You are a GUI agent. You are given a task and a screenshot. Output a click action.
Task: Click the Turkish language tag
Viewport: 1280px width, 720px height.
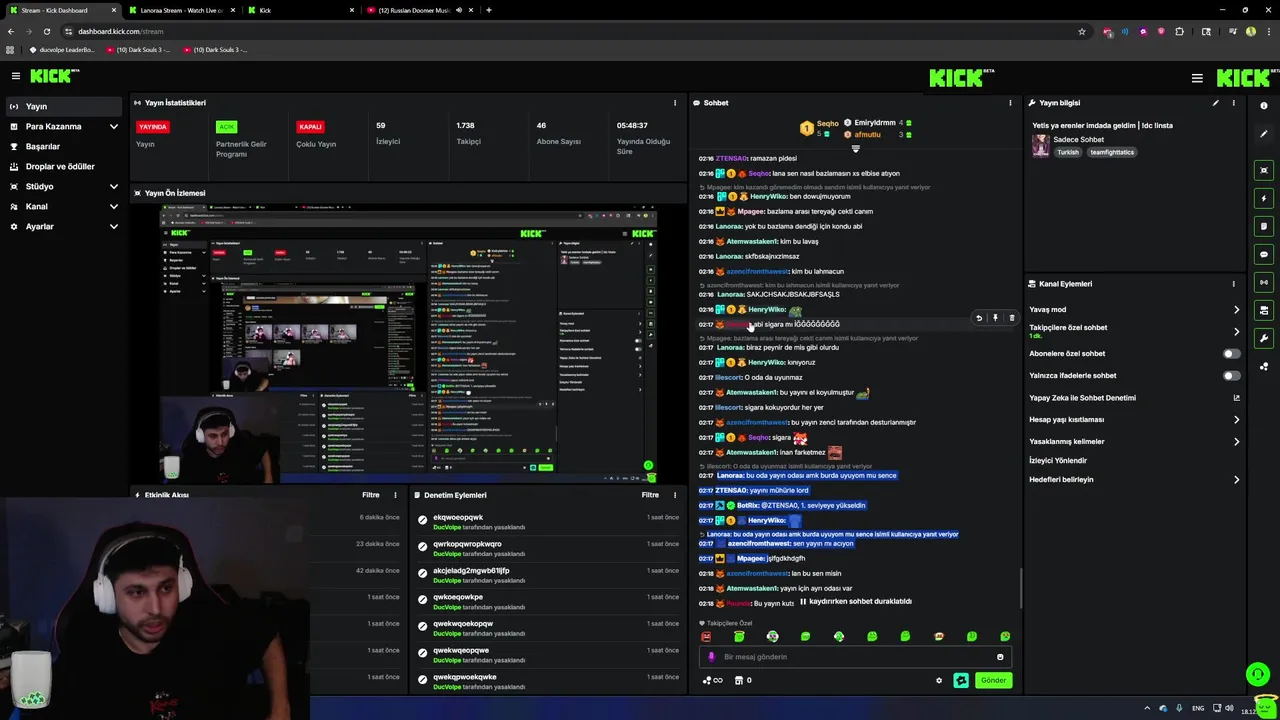[x=1068, y=152]
